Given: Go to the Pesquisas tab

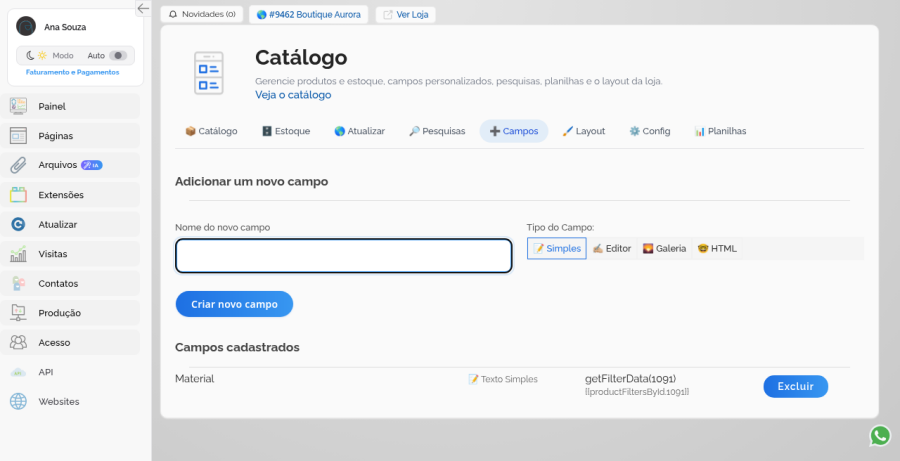Looking at the screenshot, I should coord(437,131).
